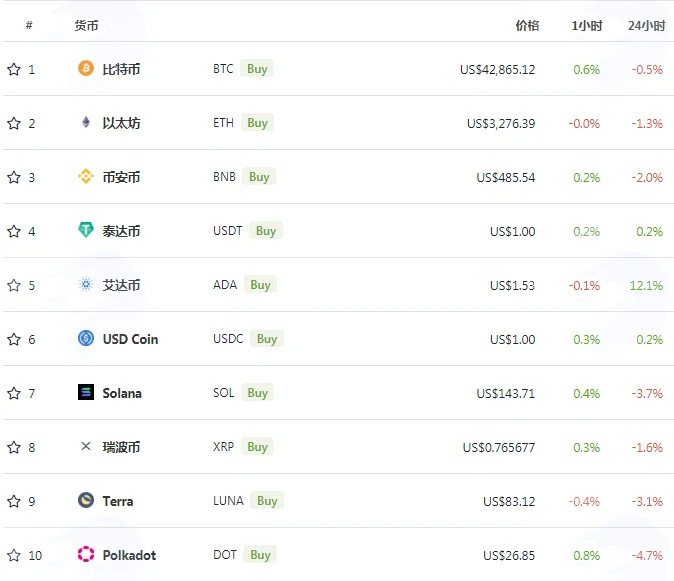Click the Polkadot pink circle logo
Viewport: 674px width, 581px height.
pyautogui.click(x=86, y=554)
